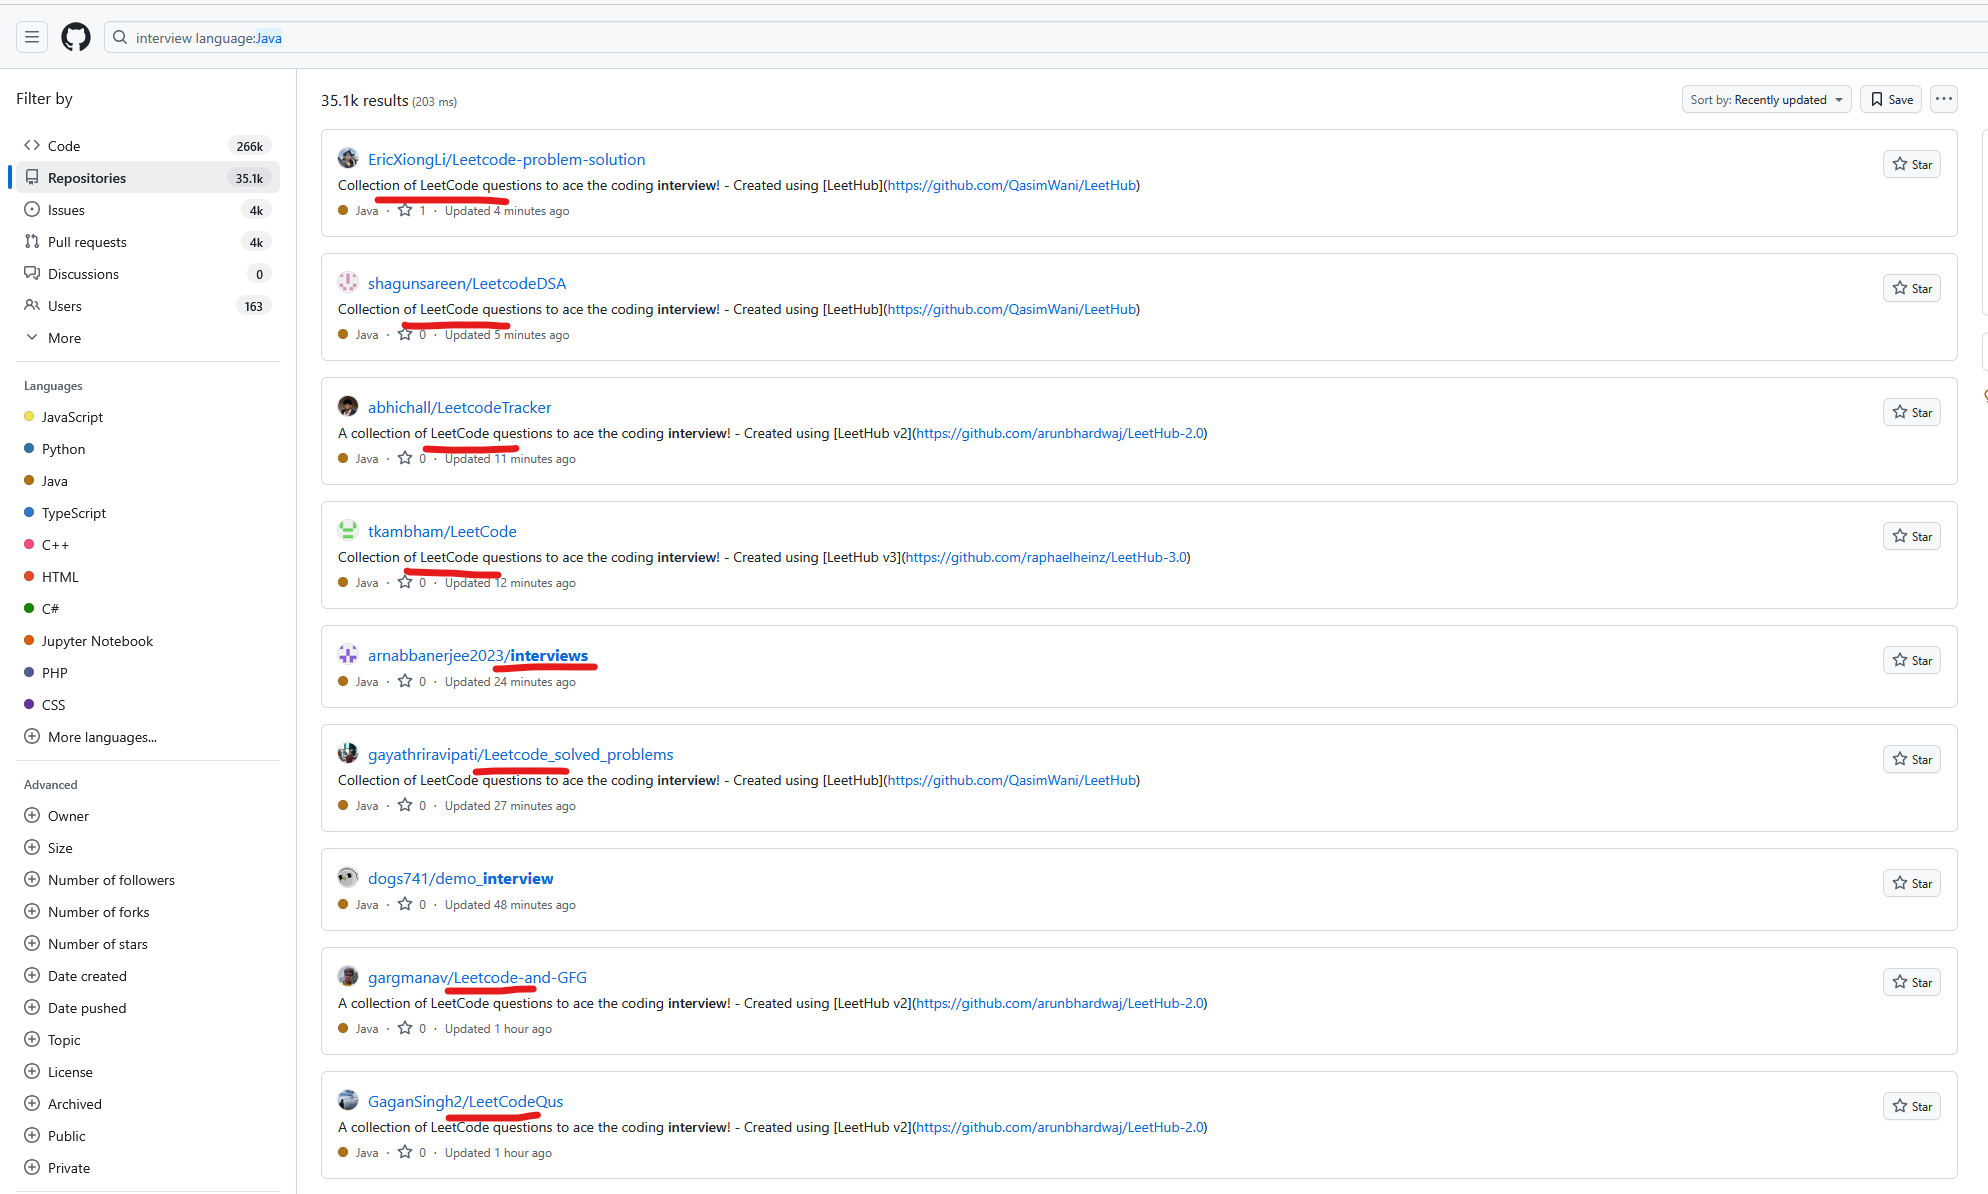
Task: Click the Save search bookmark button
Action: coord(1891,99)
